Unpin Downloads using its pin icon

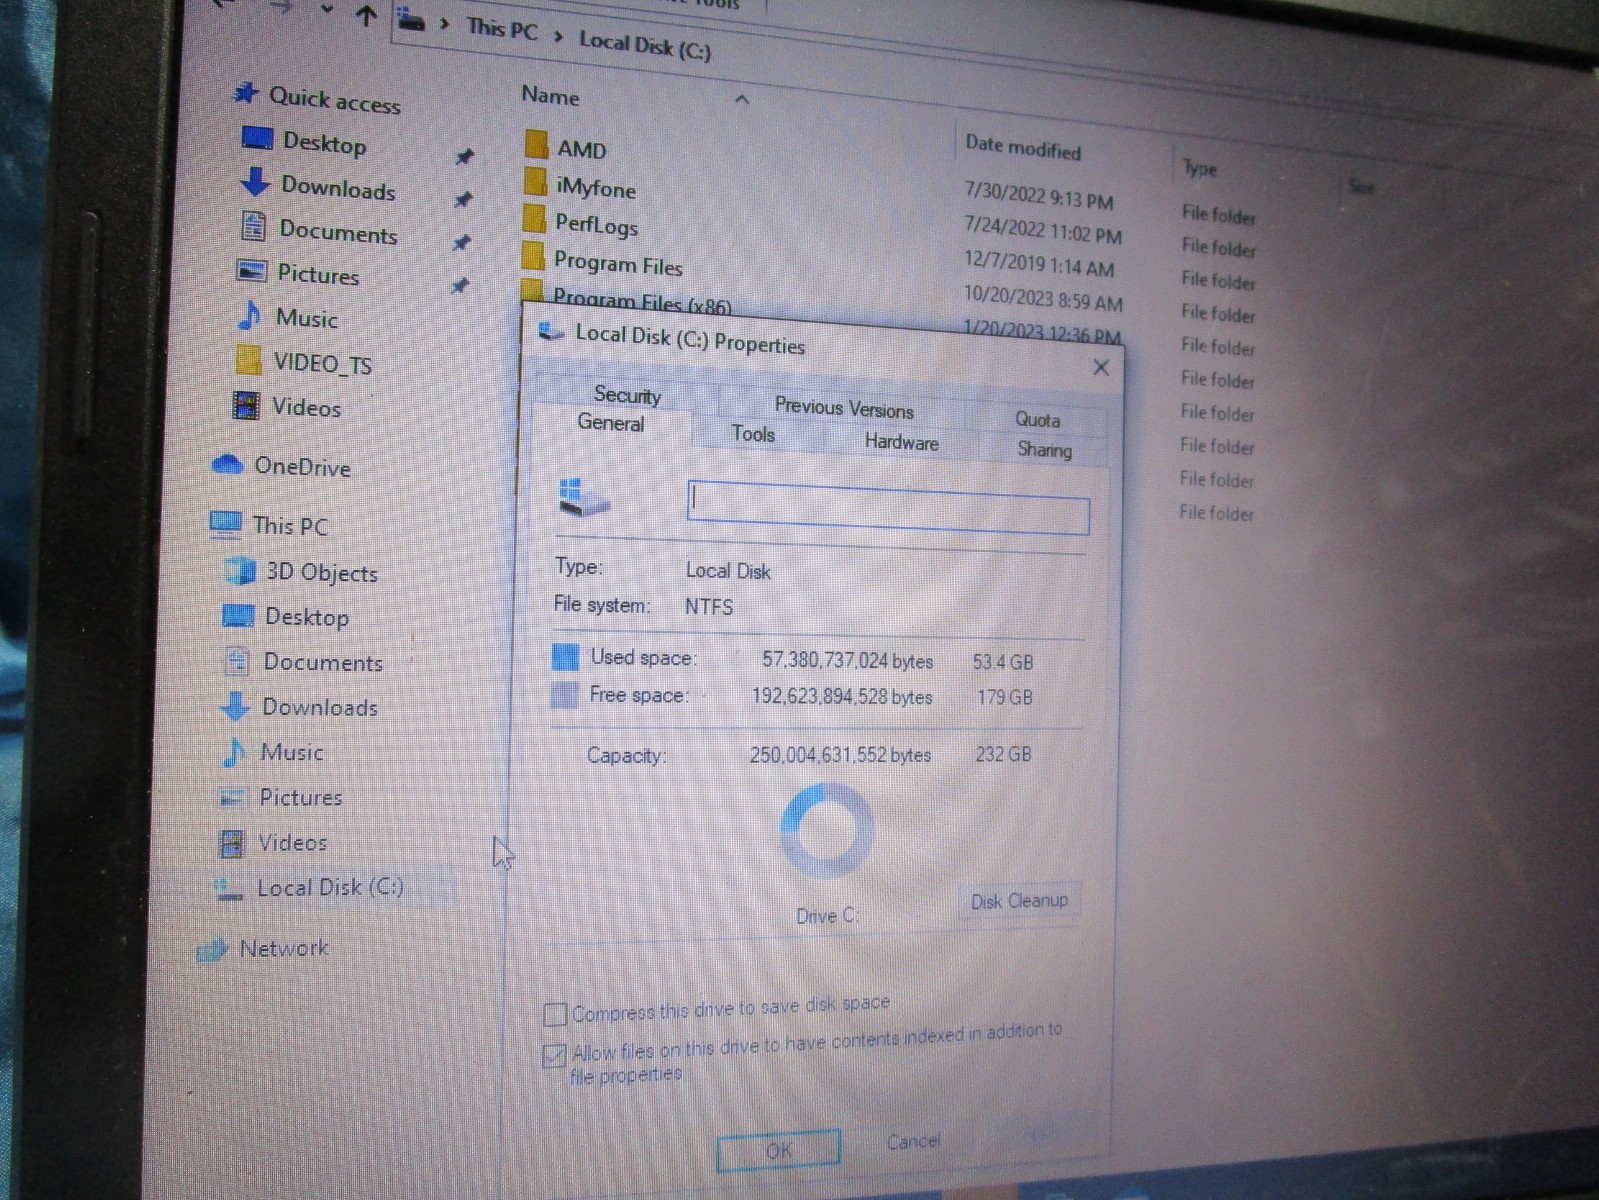click(x=462, y=200)
